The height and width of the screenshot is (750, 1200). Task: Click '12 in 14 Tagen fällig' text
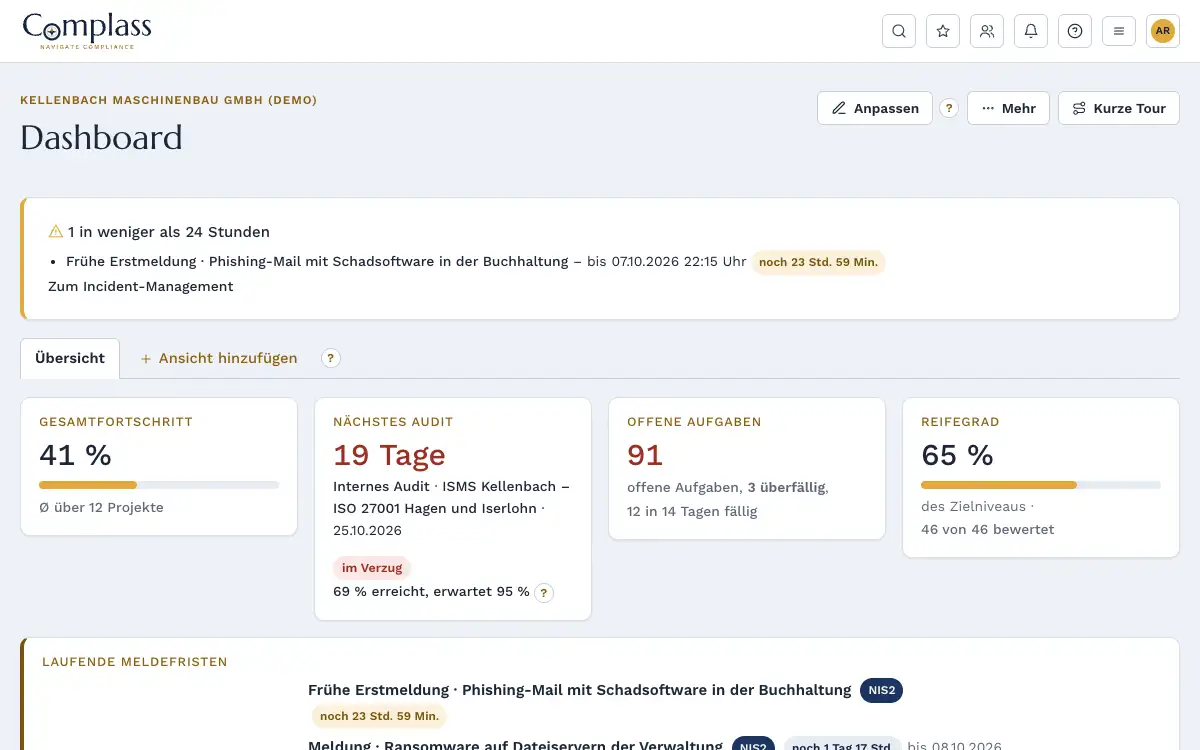(692, 511)
